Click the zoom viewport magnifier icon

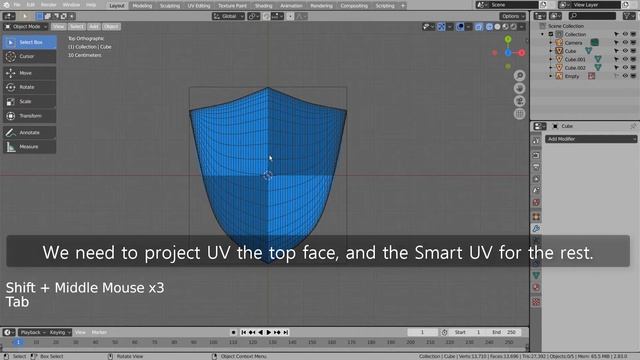(519, 76)
